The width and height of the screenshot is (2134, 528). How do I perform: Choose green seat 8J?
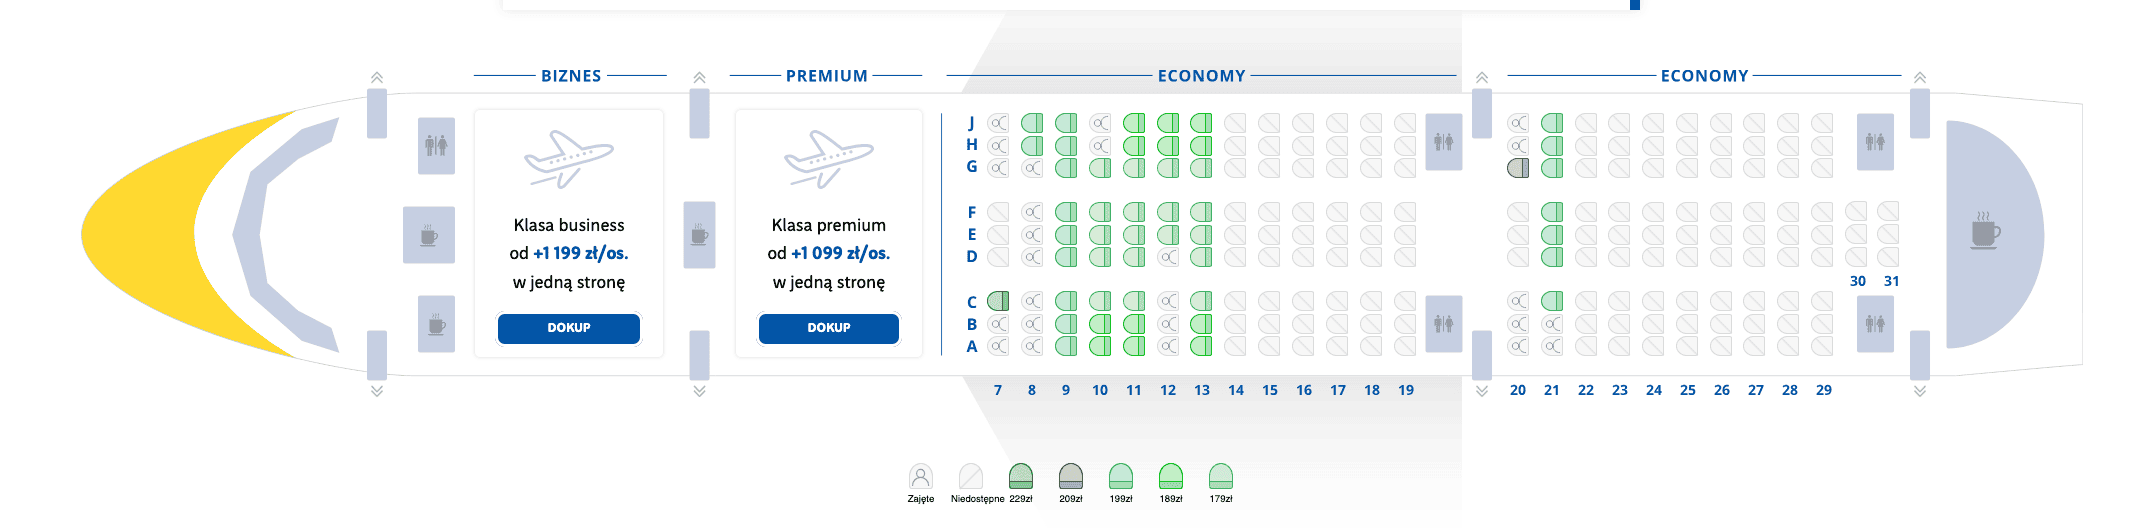1032,123
